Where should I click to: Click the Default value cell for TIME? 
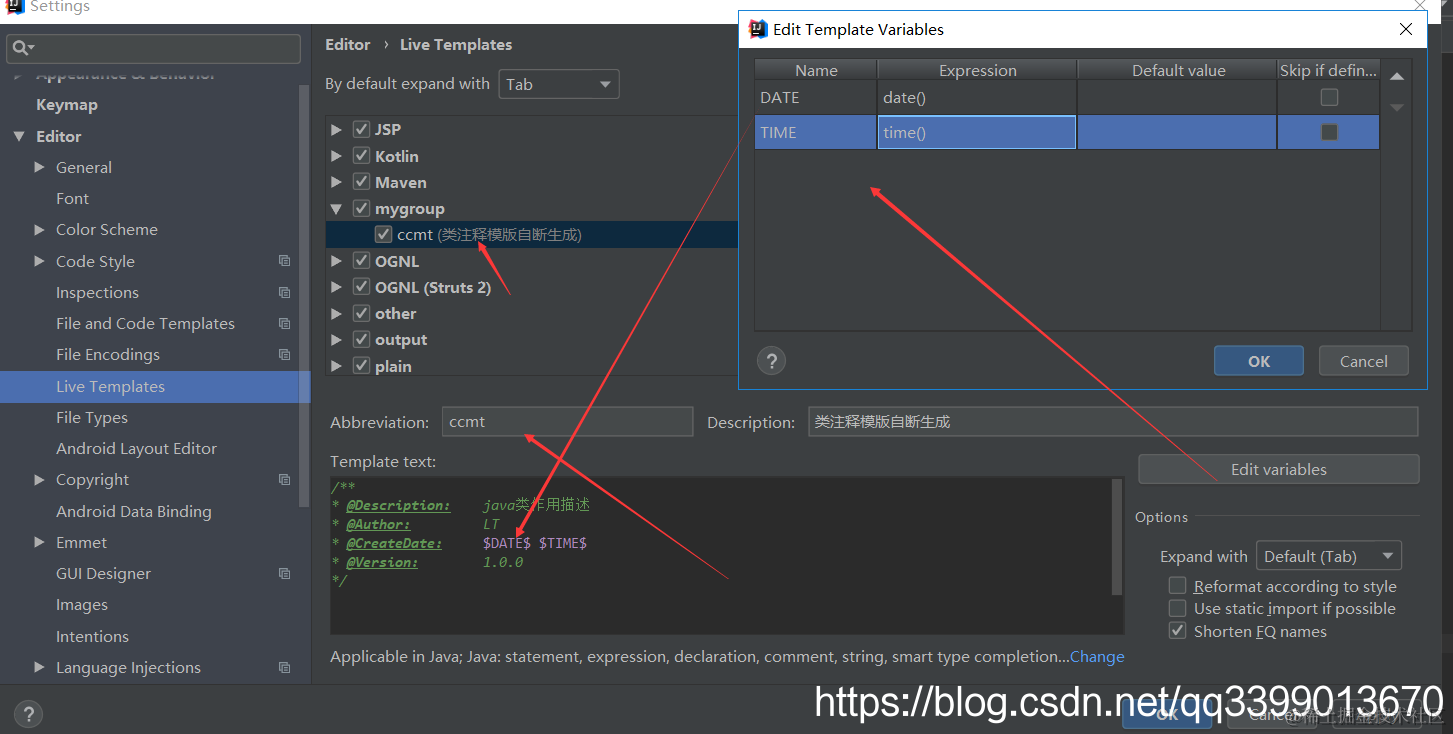pyautogui.click(x=1177, y=132)
